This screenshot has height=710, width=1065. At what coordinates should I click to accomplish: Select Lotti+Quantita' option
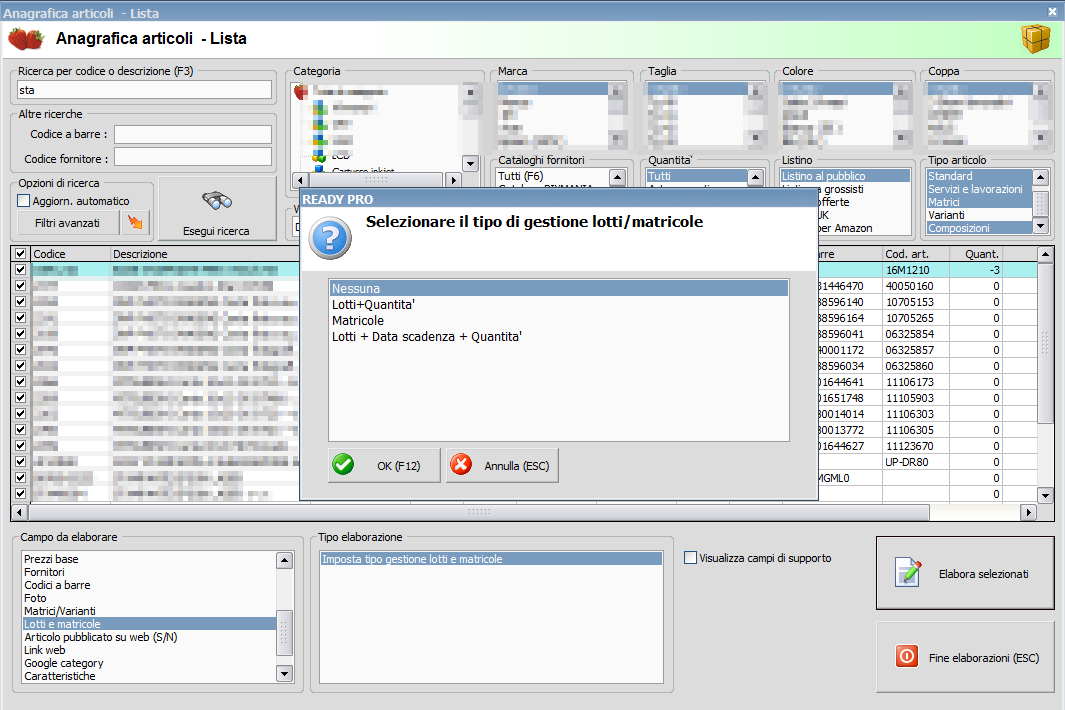point(559,304)
